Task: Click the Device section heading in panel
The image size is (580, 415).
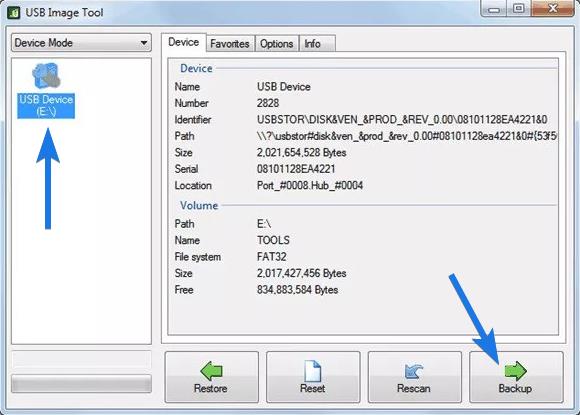Action: (x=196, y=68)
